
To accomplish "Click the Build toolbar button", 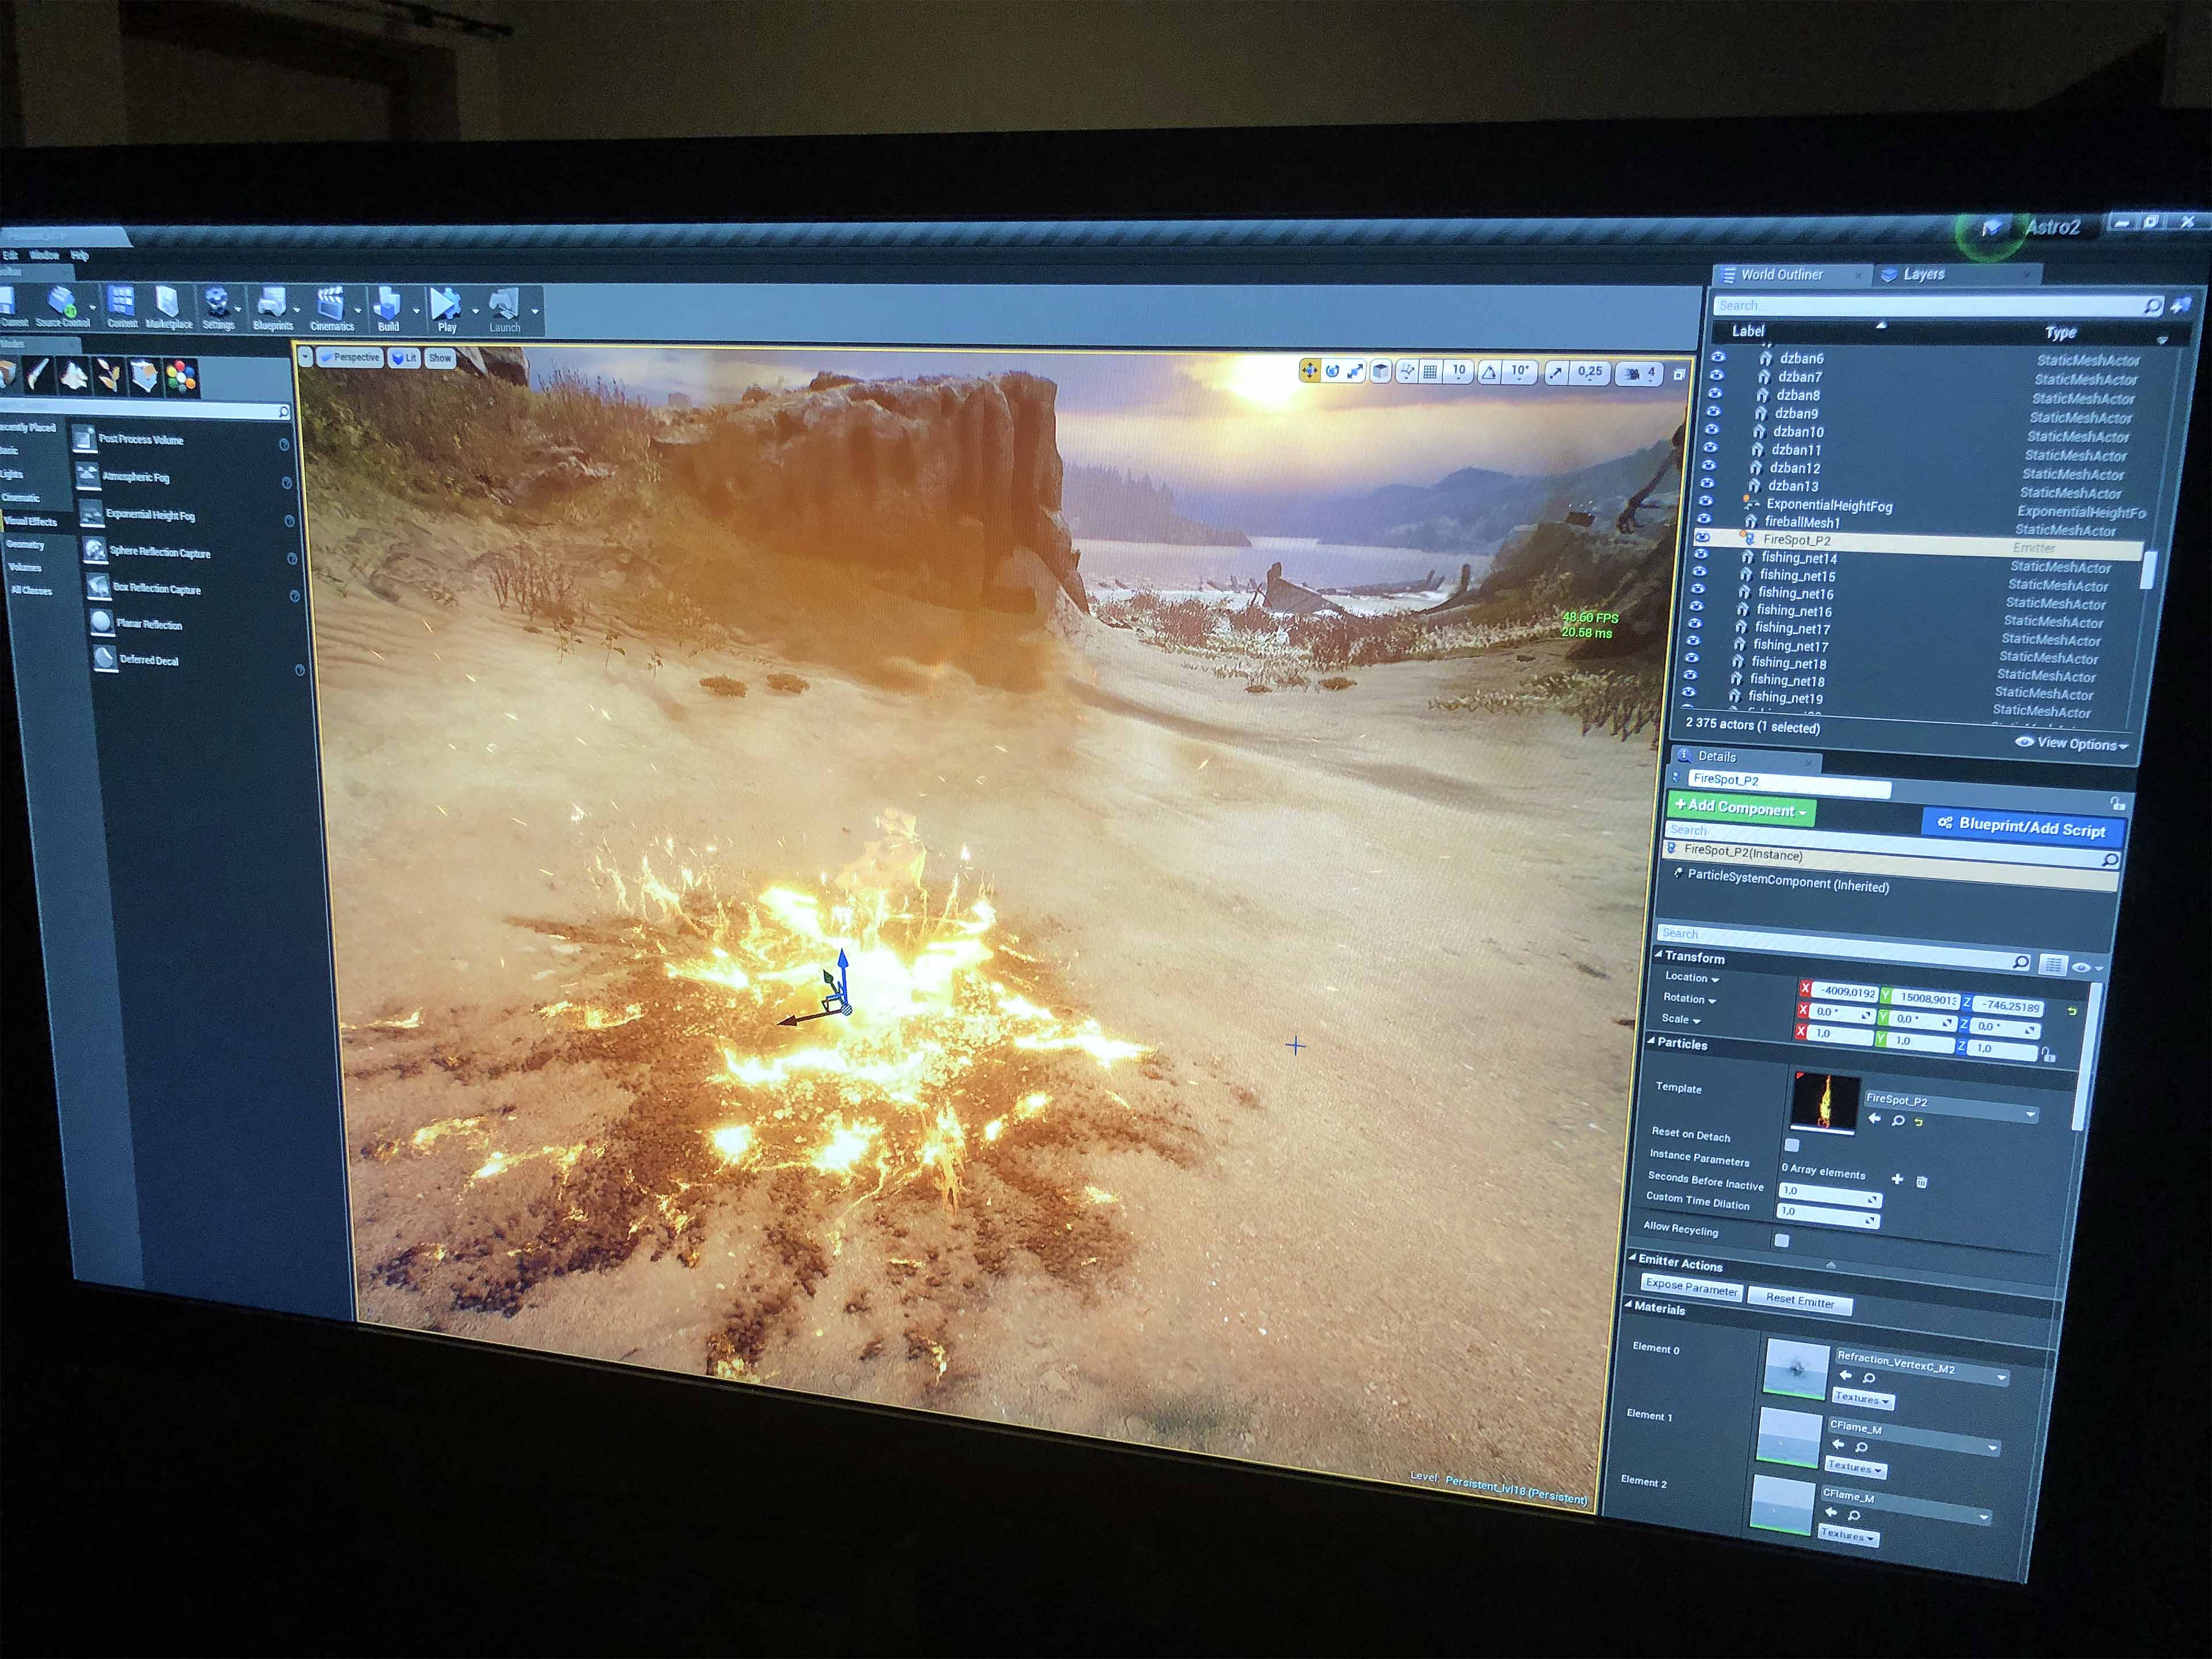I will click(388, 311).
